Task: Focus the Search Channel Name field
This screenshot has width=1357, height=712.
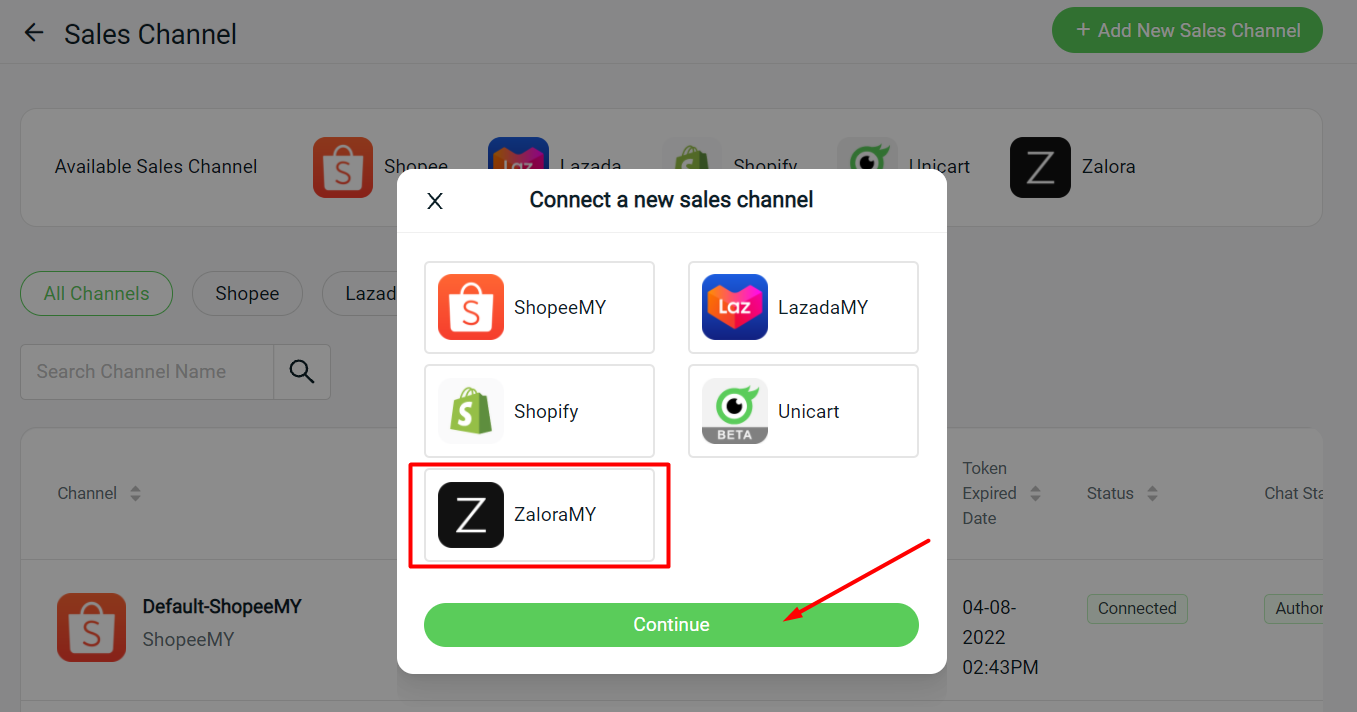Action: coord(147,372)
